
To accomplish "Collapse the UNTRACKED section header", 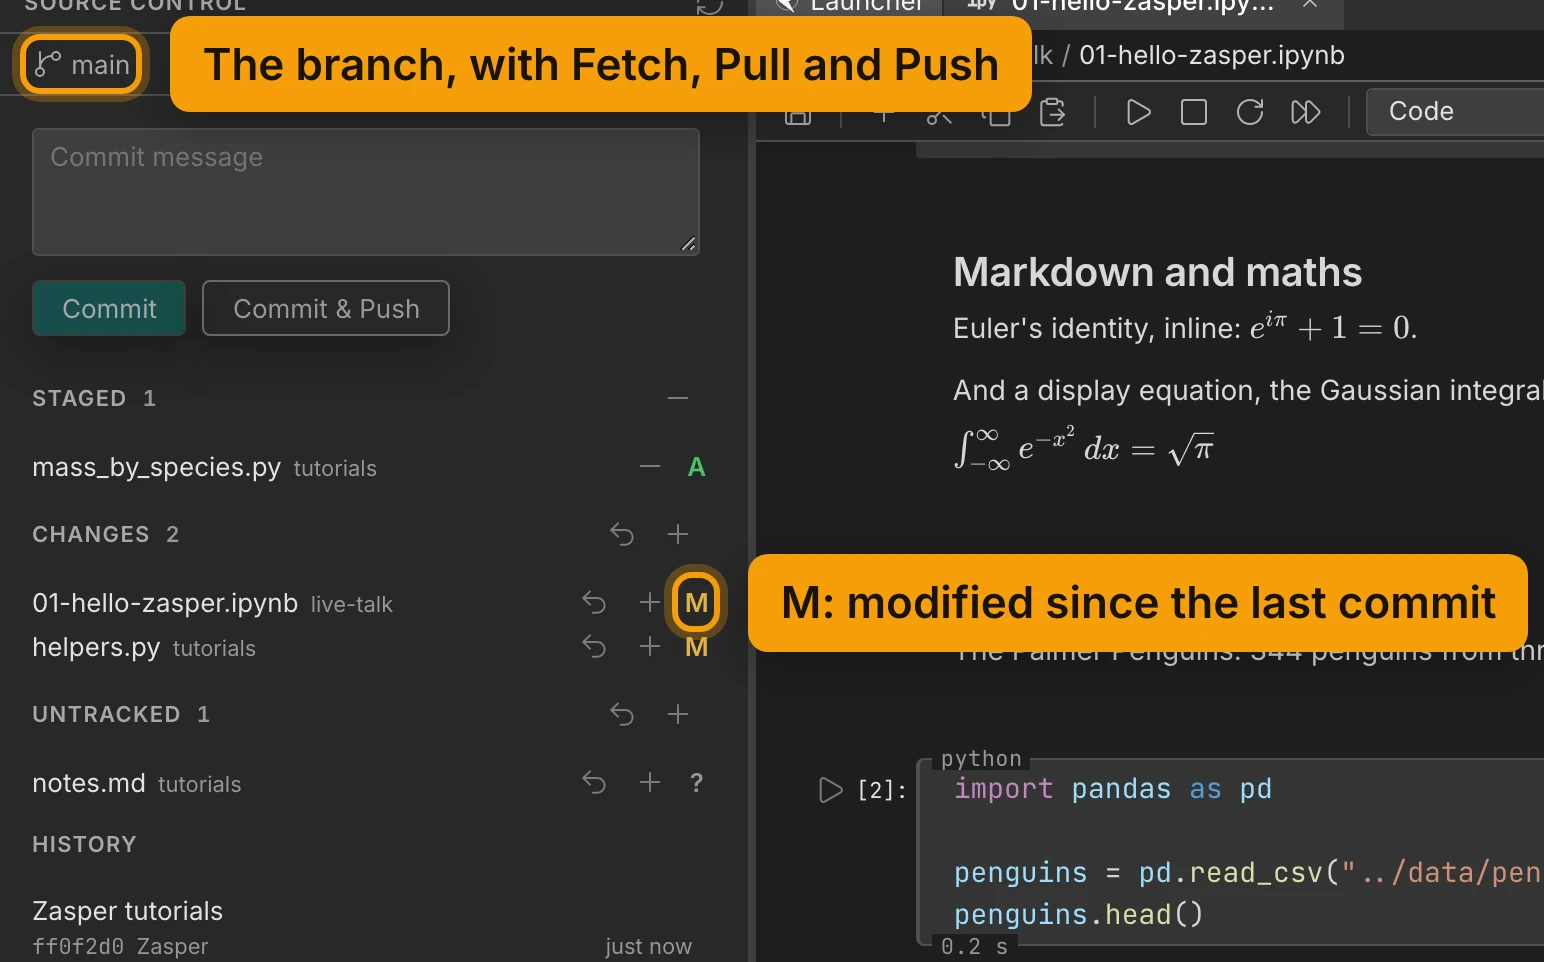I will click(121, 714).
